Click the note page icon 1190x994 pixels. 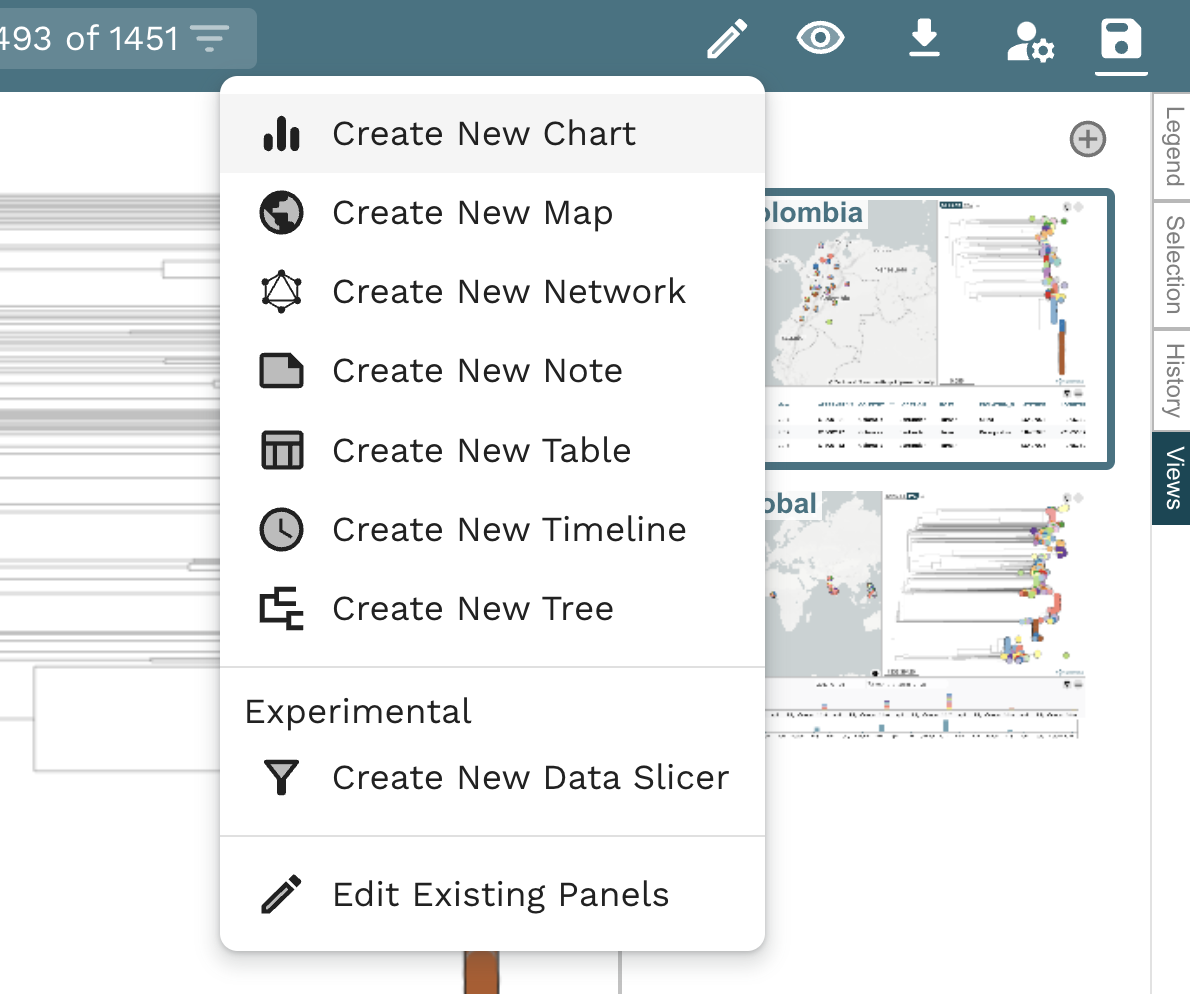click(x=282, y=371)
